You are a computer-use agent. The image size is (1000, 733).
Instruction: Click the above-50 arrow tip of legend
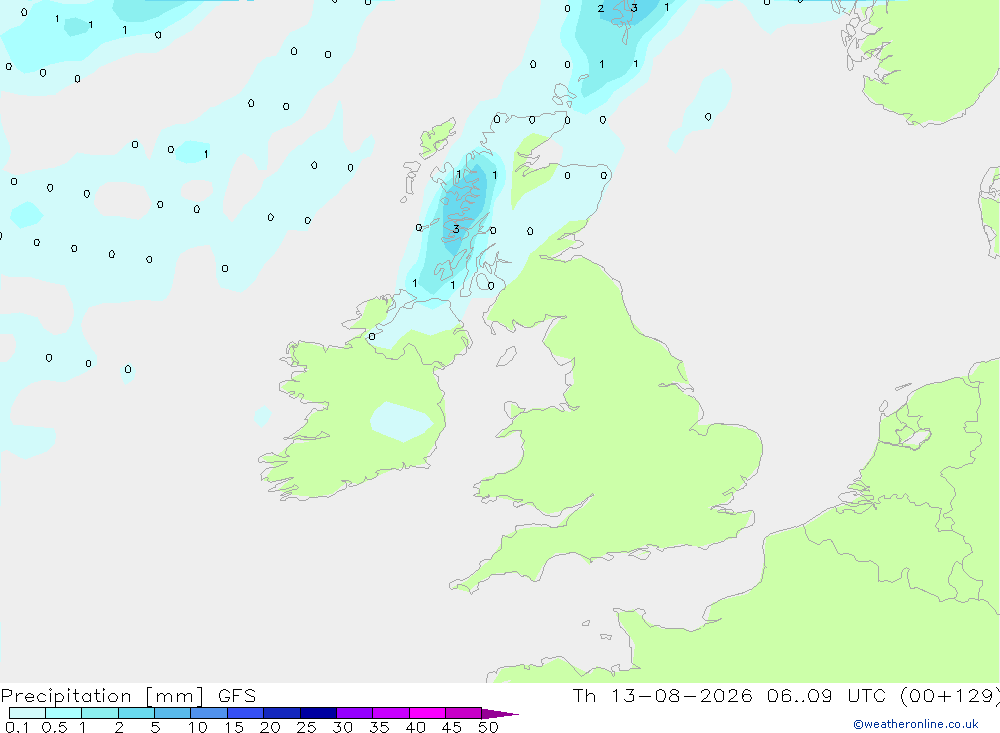[x=500, y=714]
